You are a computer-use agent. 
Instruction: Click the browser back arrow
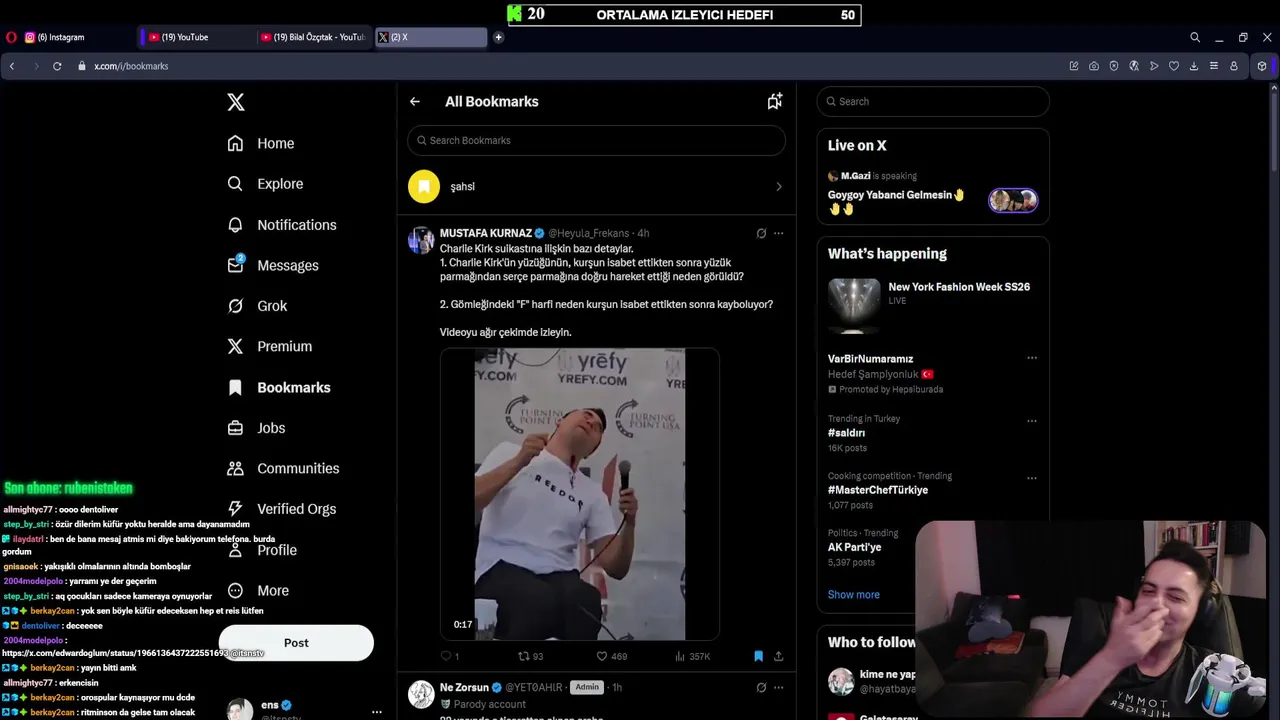point(12,66)
